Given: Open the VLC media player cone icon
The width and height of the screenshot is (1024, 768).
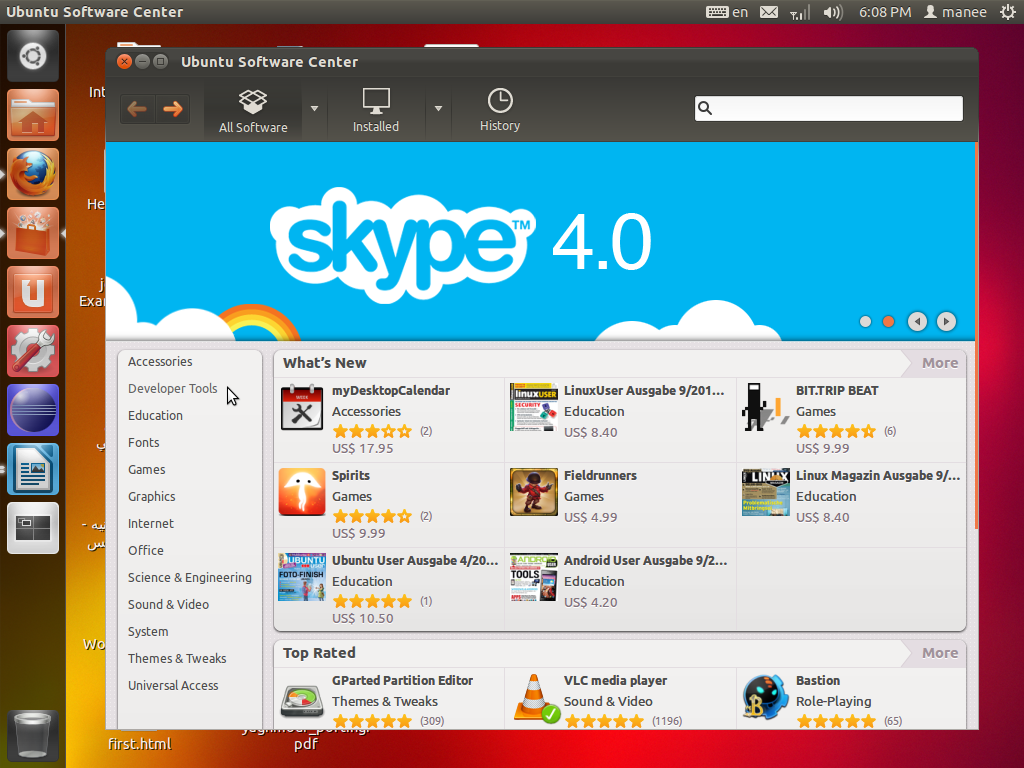Looking at the screenshot, I should pyautogui.click(x=536, y=699).
